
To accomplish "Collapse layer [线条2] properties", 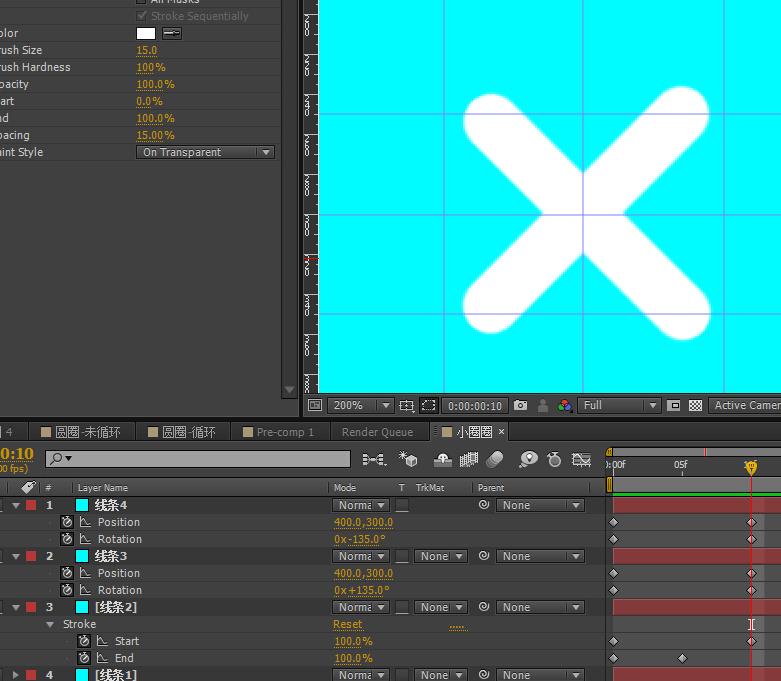I will pos(16,608).
